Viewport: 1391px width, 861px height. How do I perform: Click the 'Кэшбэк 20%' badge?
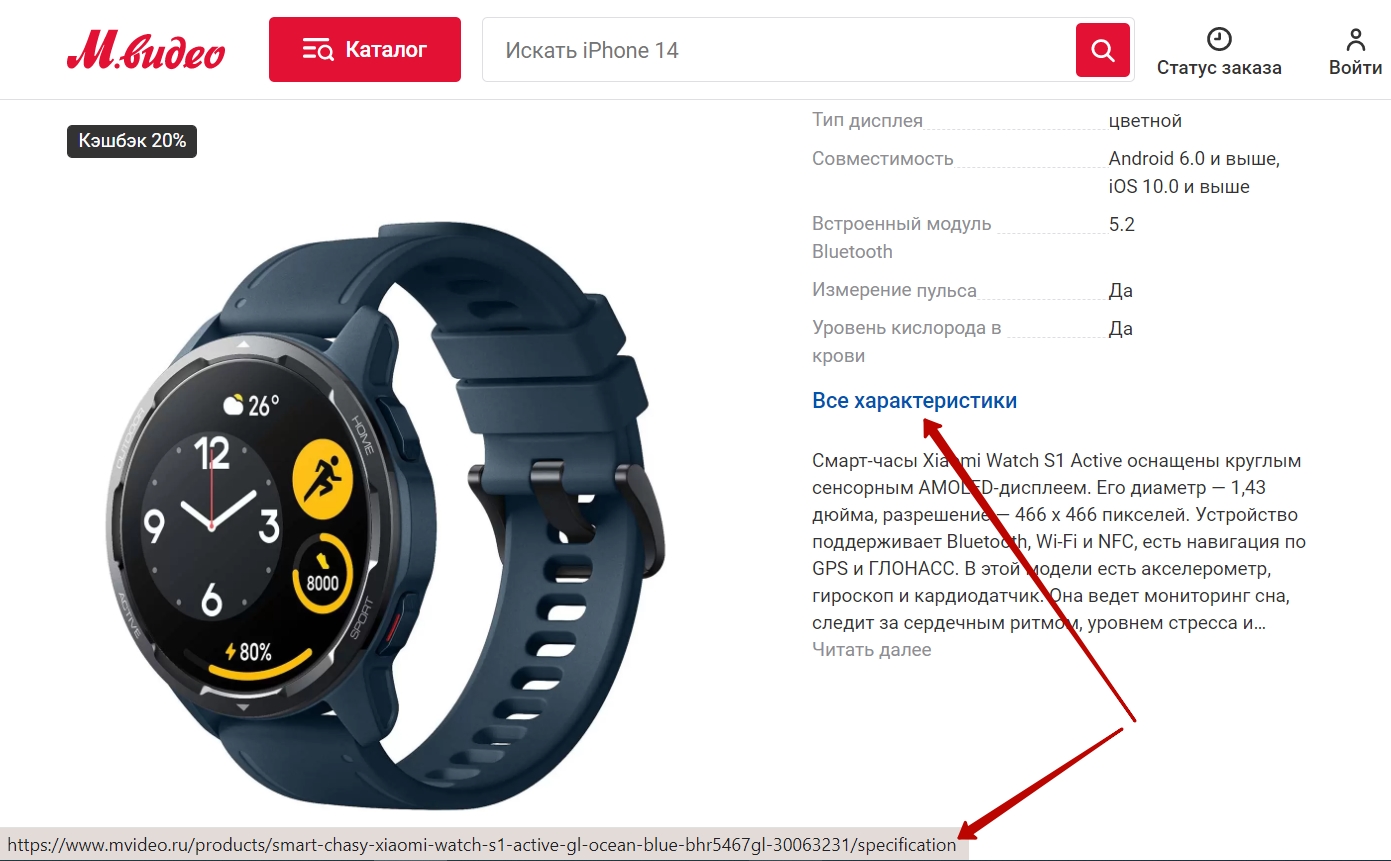point(132,141)
